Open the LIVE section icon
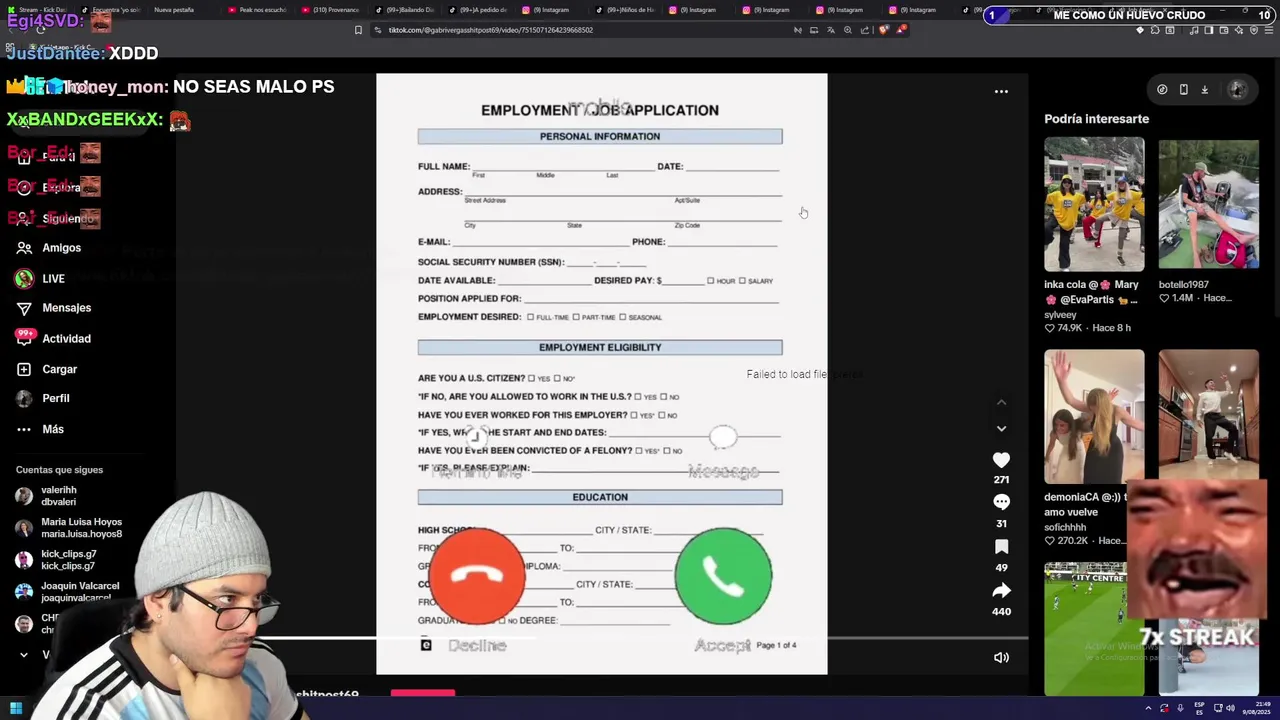 (24, 279)
